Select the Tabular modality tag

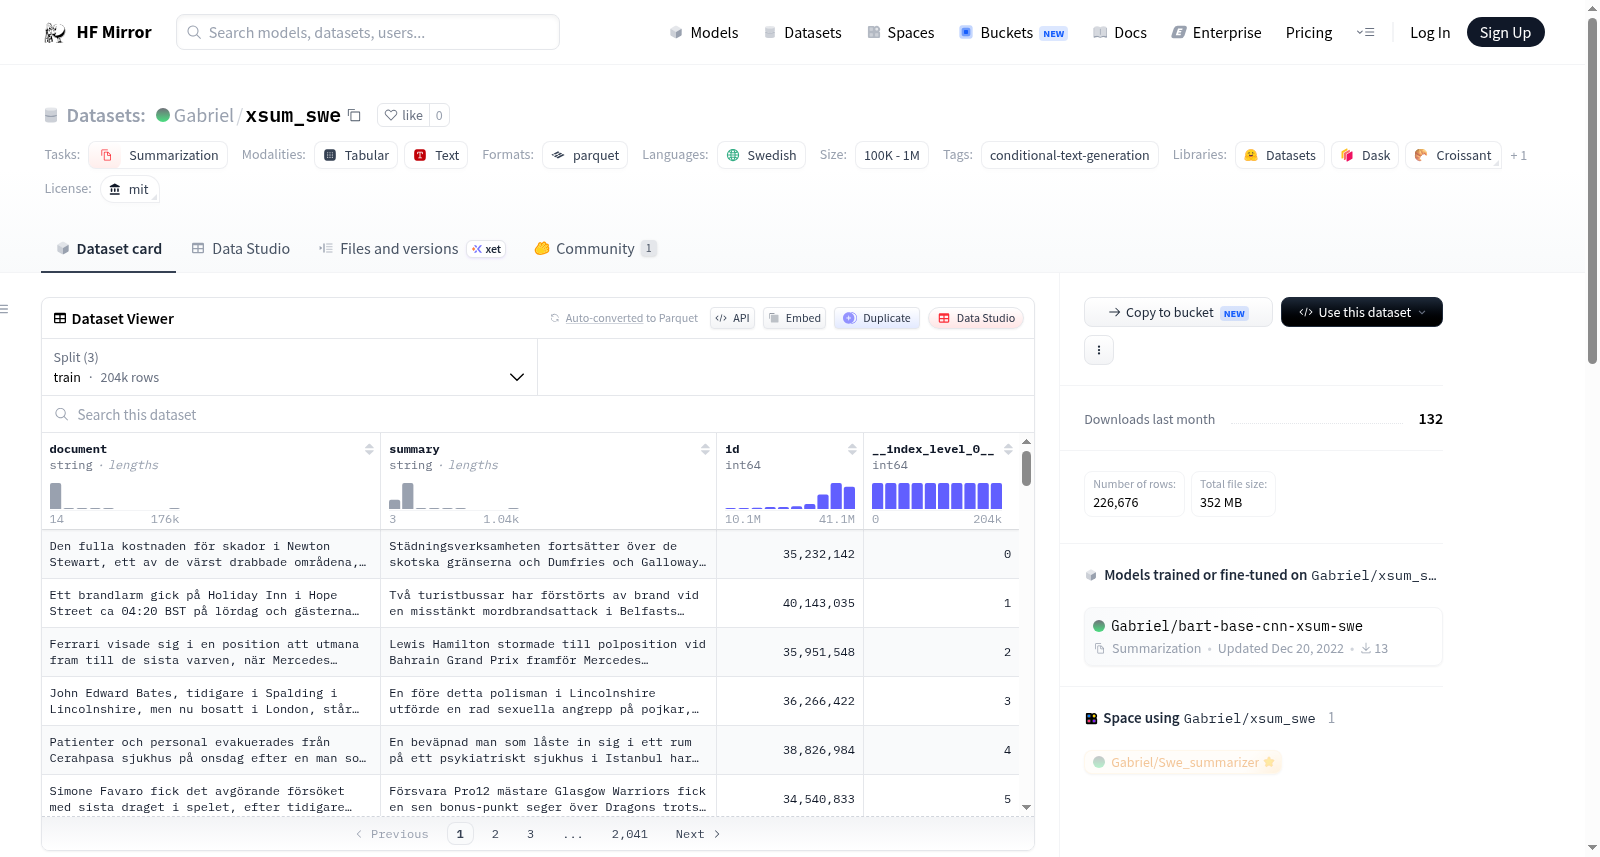[356, 155]
